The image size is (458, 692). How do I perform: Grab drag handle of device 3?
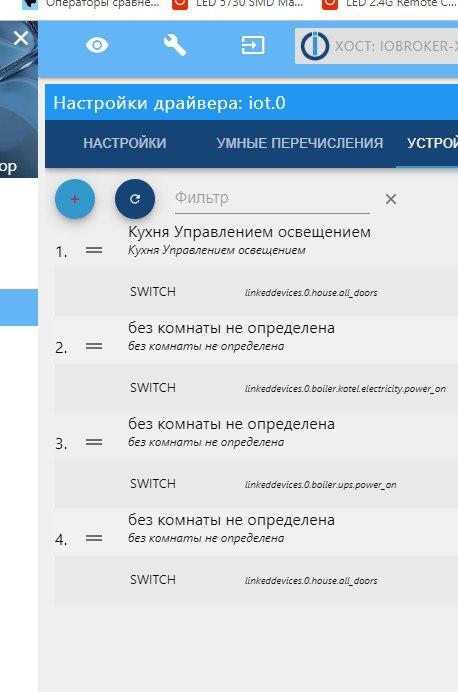coord(94,442)
